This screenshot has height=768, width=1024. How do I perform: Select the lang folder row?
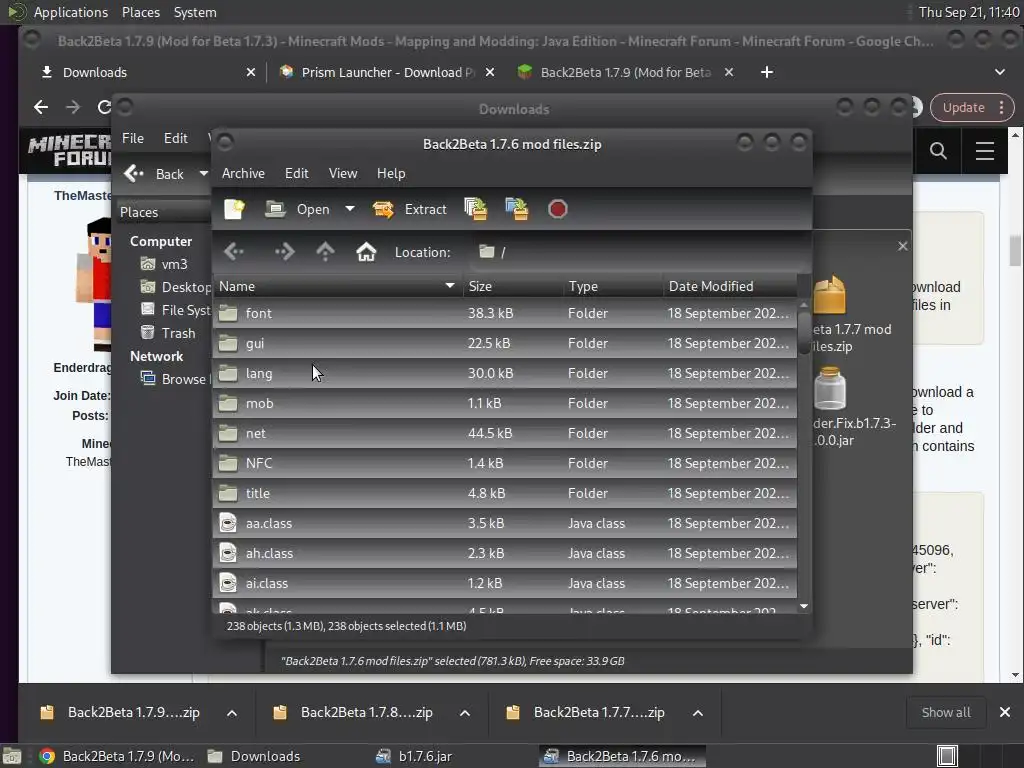pyautogui.click(x=504, y=373)
